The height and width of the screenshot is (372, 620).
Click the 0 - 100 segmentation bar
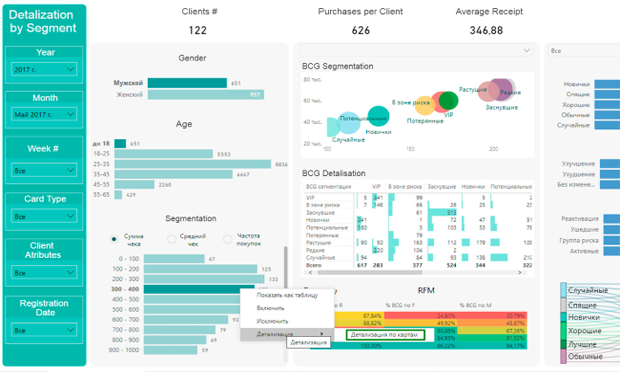(174, 259)
